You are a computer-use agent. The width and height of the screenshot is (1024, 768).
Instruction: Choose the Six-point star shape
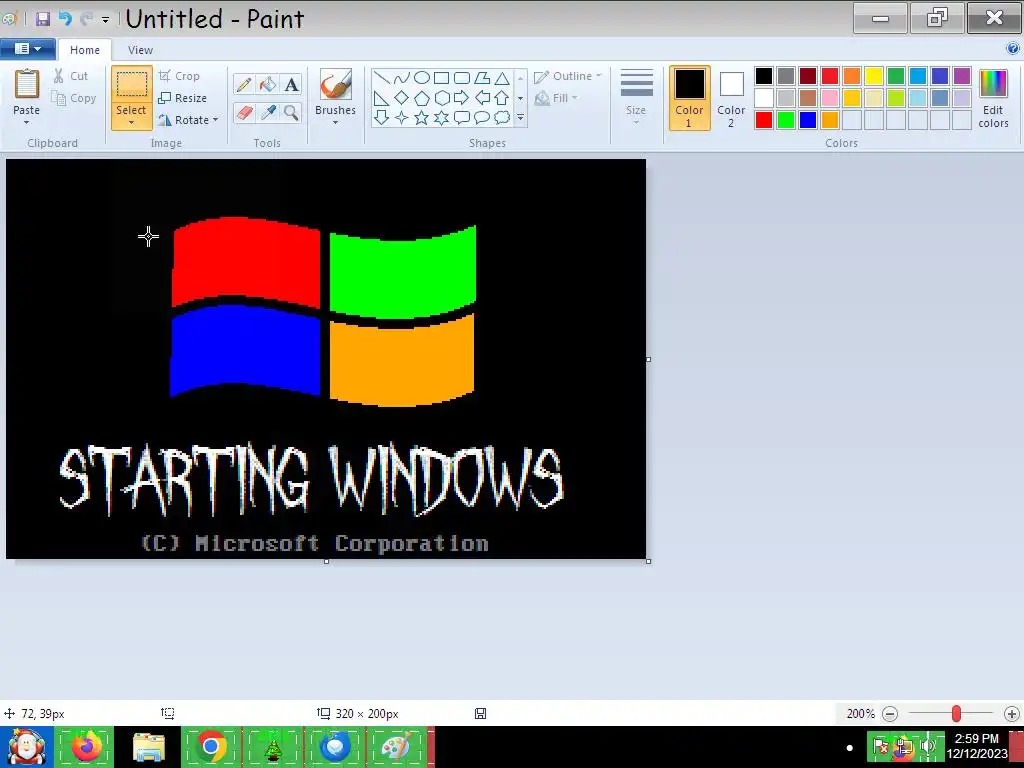tap(441, 118)
